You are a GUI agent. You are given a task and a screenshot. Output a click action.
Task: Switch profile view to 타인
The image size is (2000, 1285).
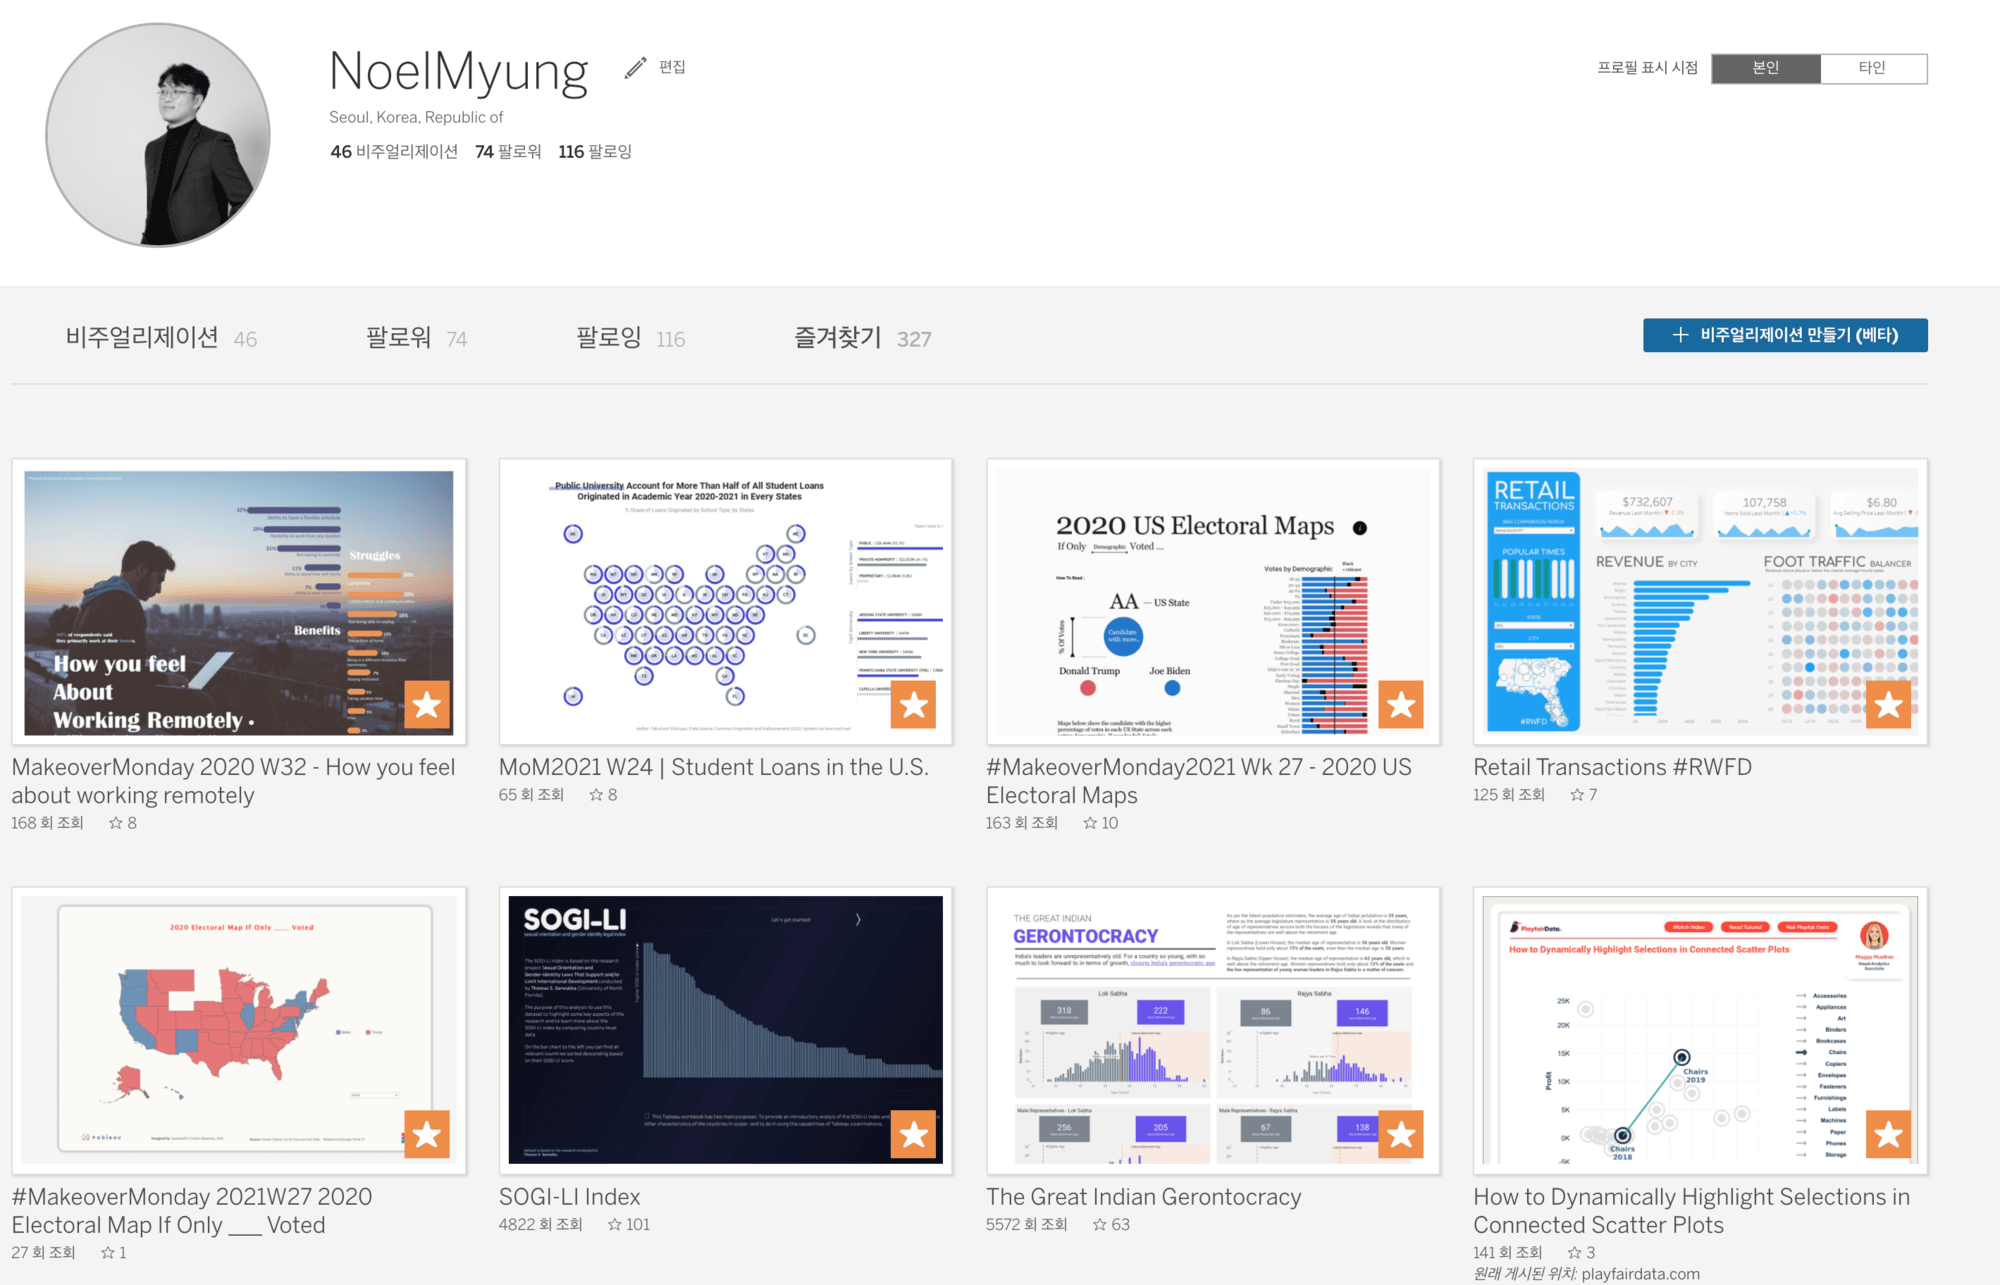click(x=1872, y=68)
